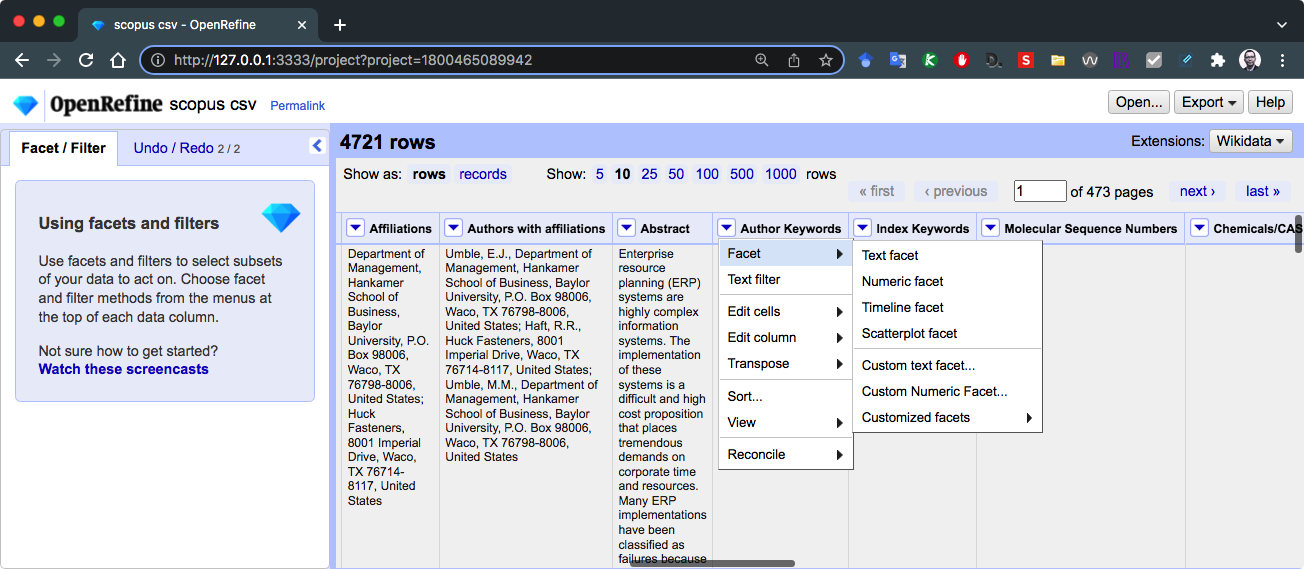Open the Wikidata extensions dropdown
Image resolution: width=1304 pixels, height=569 pixels.
tap(1250, 141)
